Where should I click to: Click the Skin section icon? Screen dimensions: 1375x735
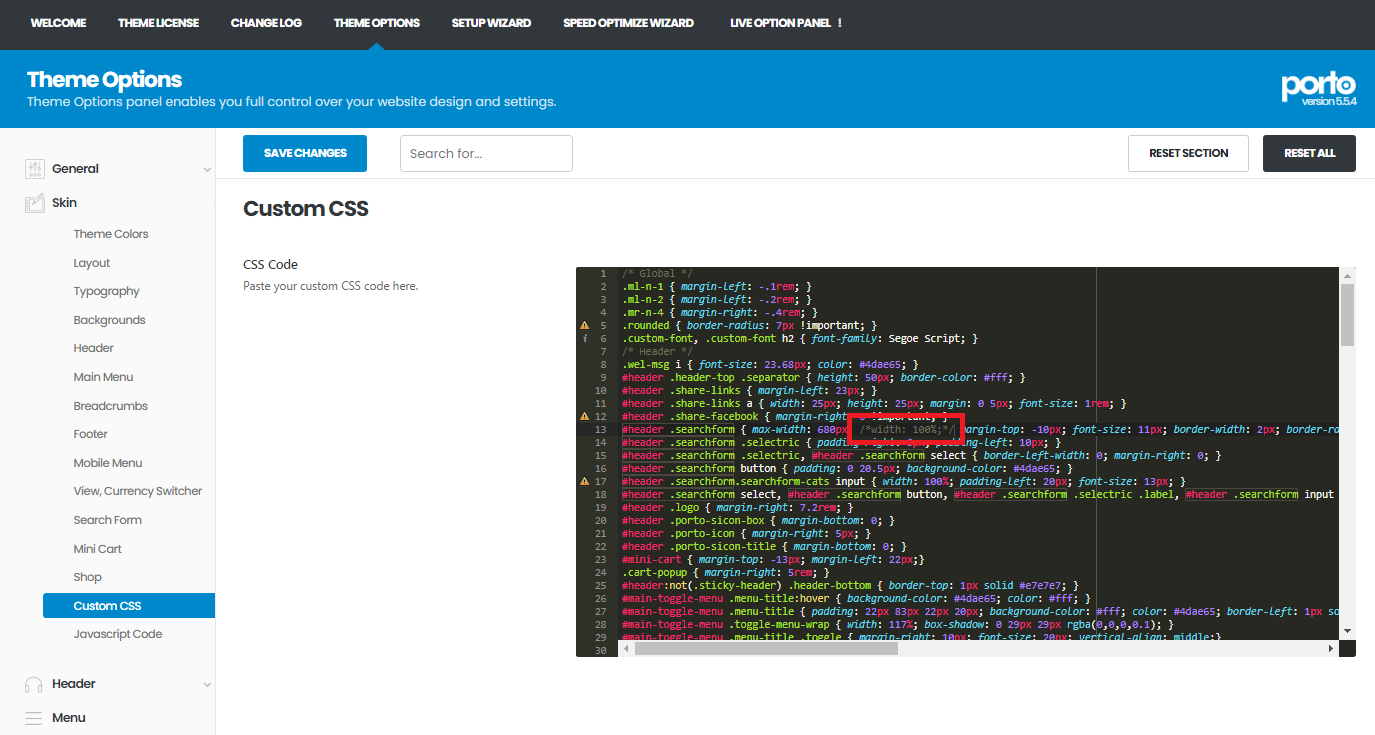(35, 203)
